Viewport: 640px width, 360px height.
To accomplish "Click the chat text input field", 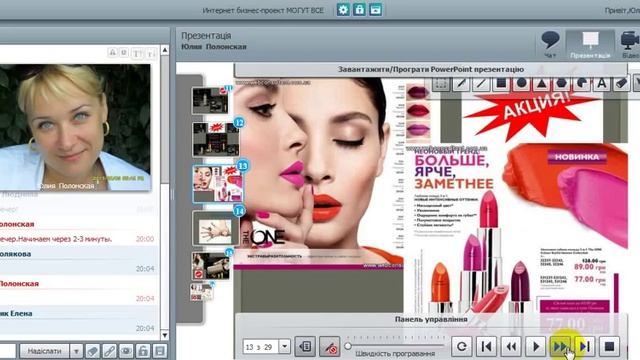I will pos(8,351).
